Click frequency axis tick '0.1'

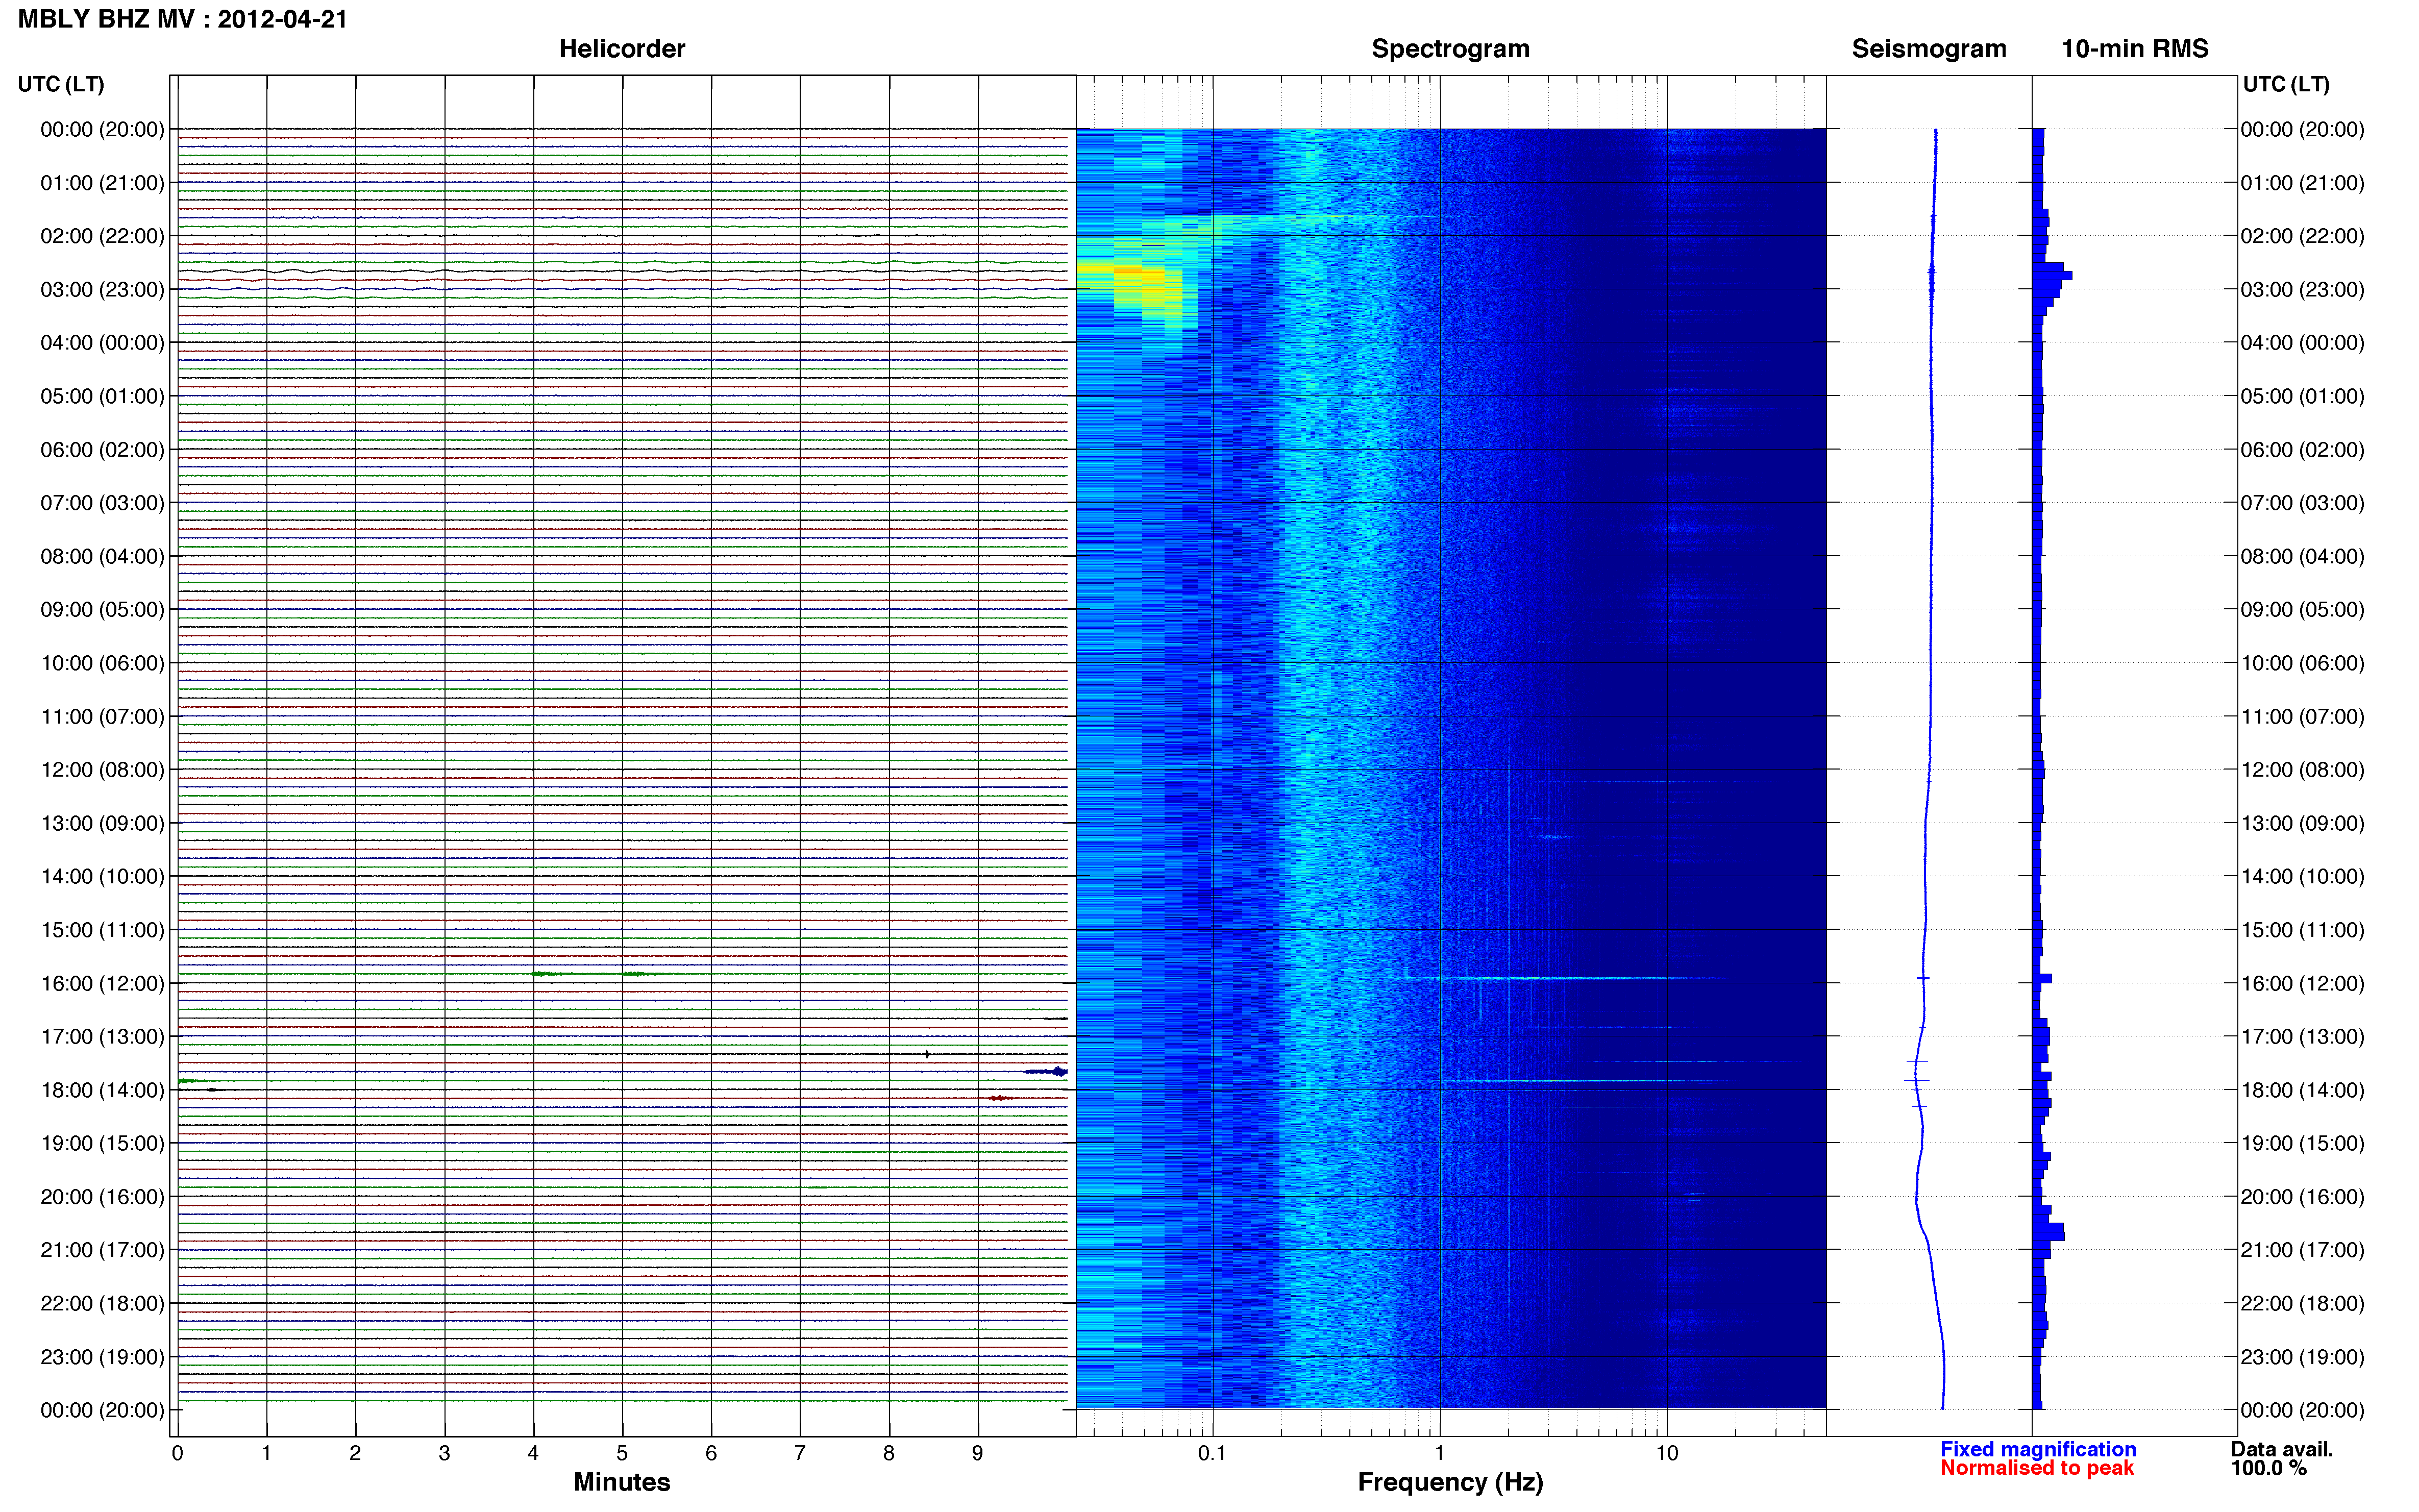[x=1212, y=1454]
